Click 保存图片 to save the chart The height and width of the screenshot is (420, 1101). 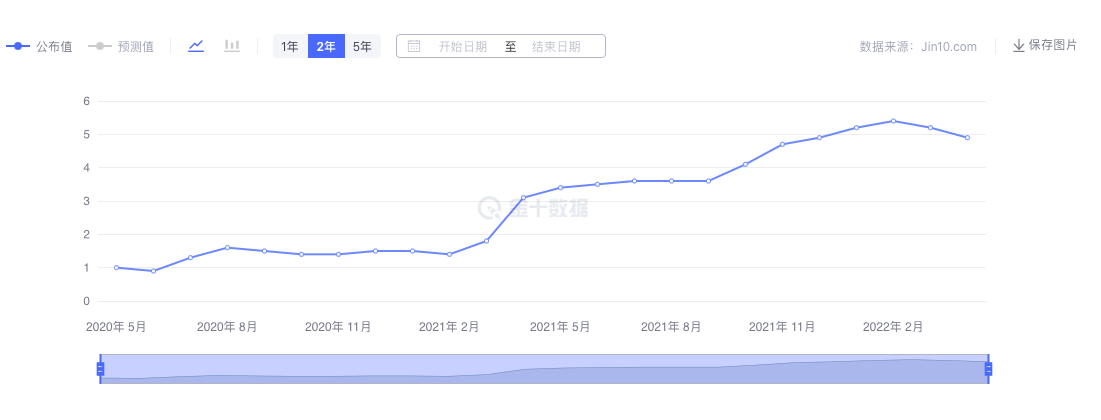(1053, 46)
